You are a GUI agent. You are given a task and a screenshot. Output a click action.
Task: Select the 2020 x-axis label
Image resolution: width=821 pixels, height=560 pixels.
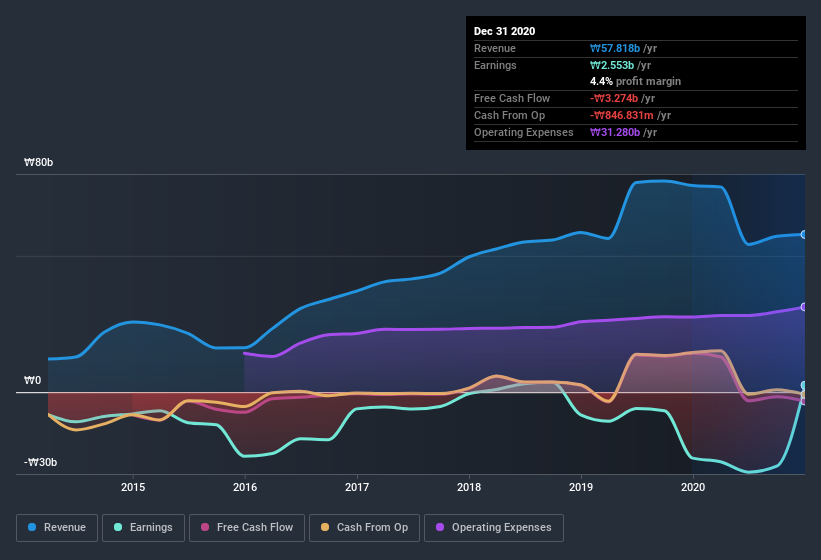click(693, 487)
